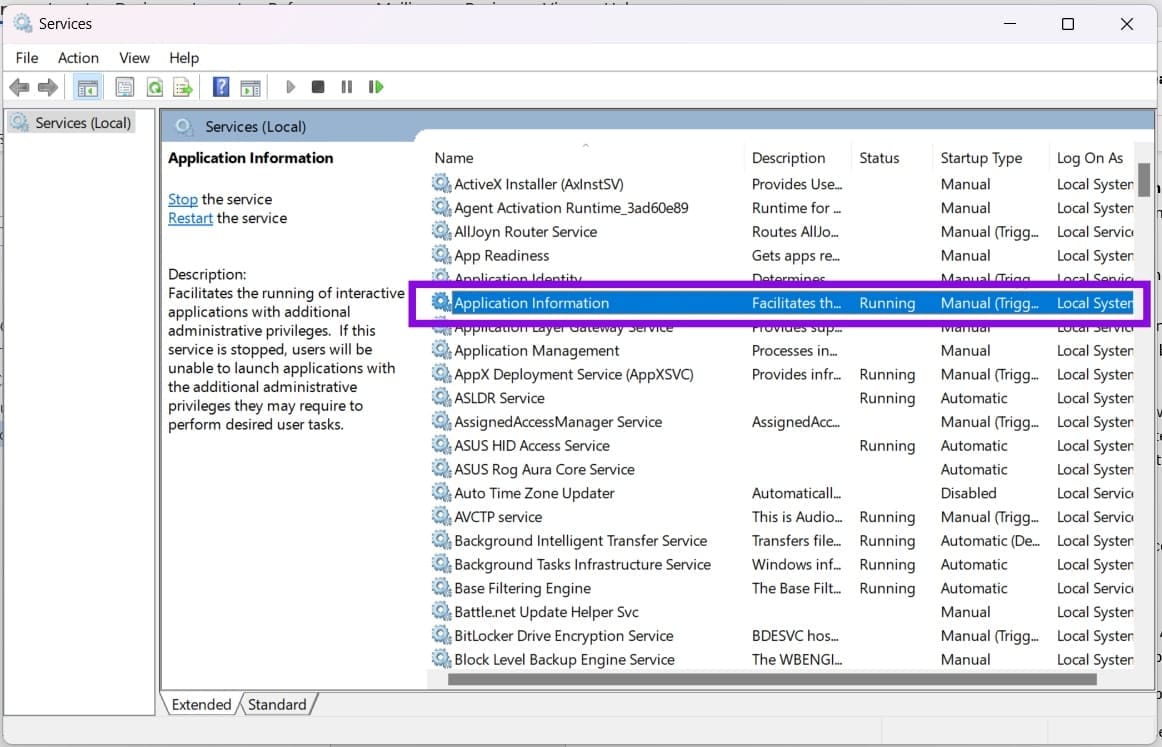Image resolution: width=1162 pixels, height=747 pixels.
Task: Switch to the Standard tab
Action: (277, 704)
